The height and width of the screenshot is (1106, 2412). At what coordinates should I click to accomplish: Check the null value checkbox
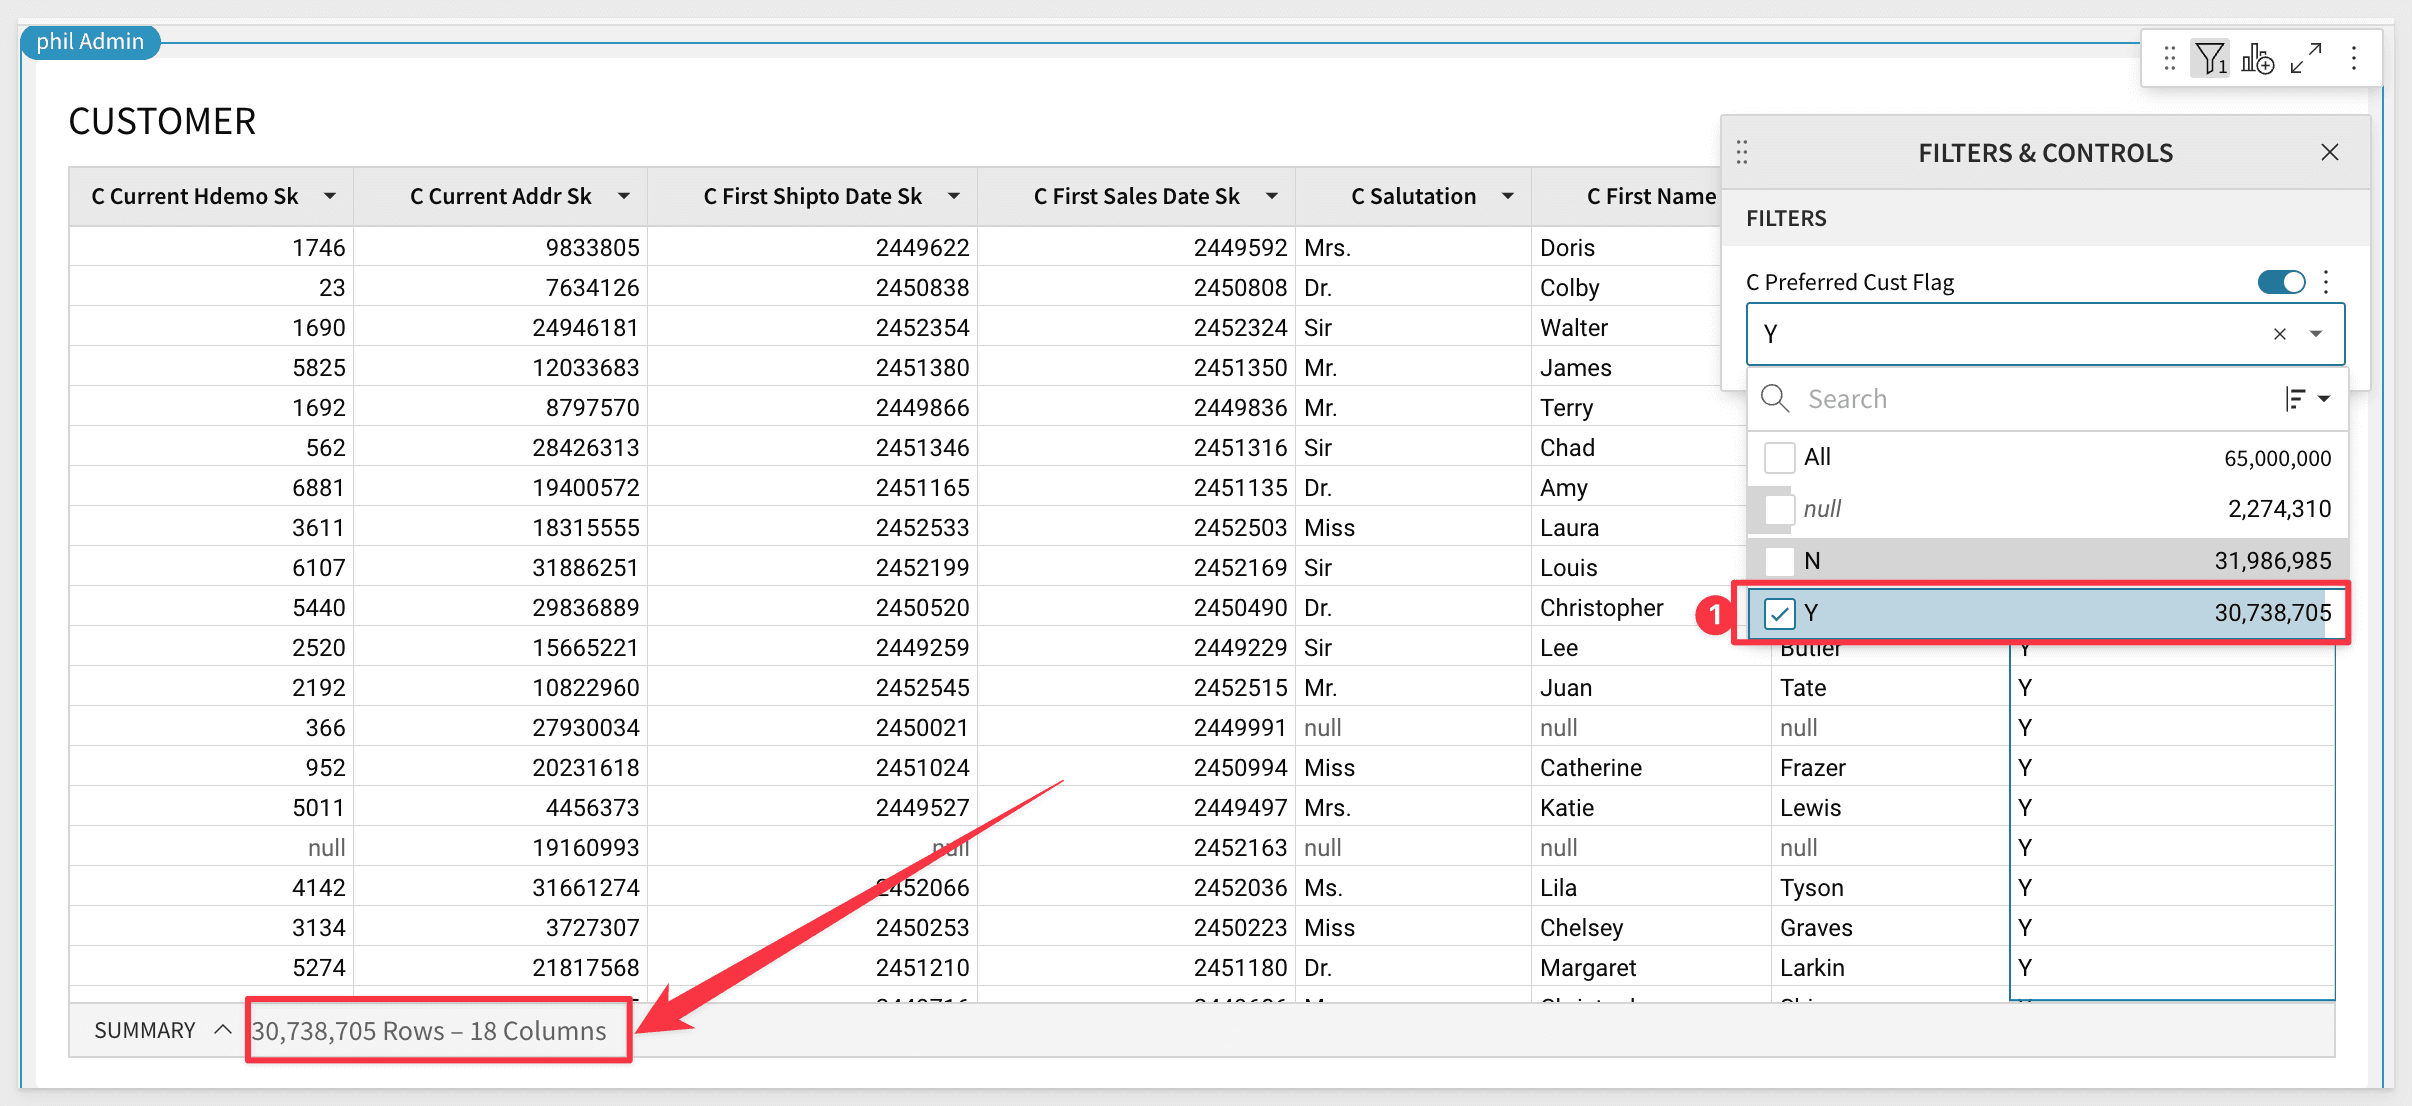coord(1779,509)
